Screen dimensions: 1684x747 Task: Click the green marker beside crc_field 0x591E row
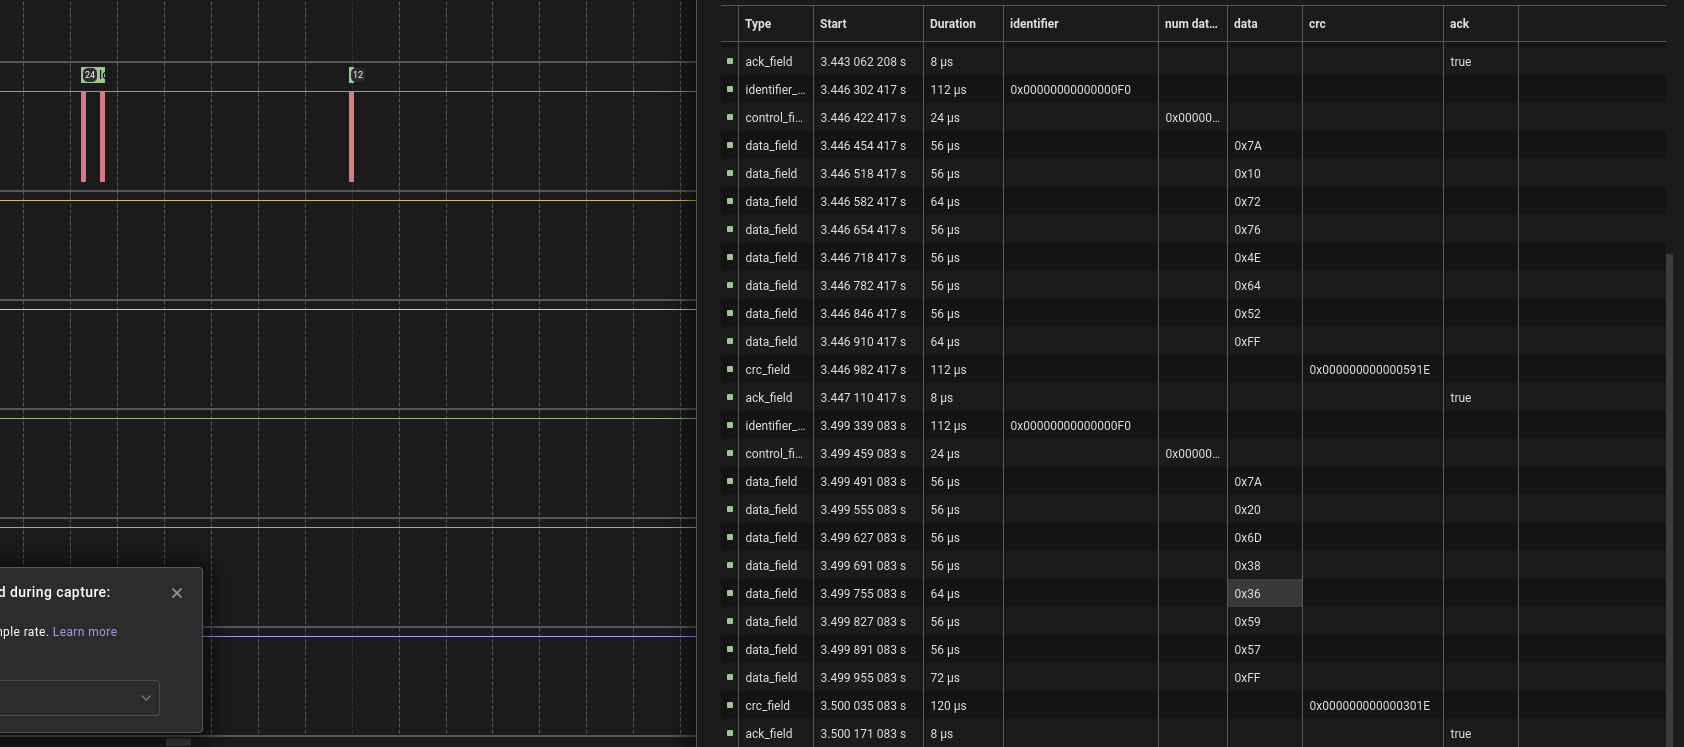pyautogui.click(x=730, y=369)
